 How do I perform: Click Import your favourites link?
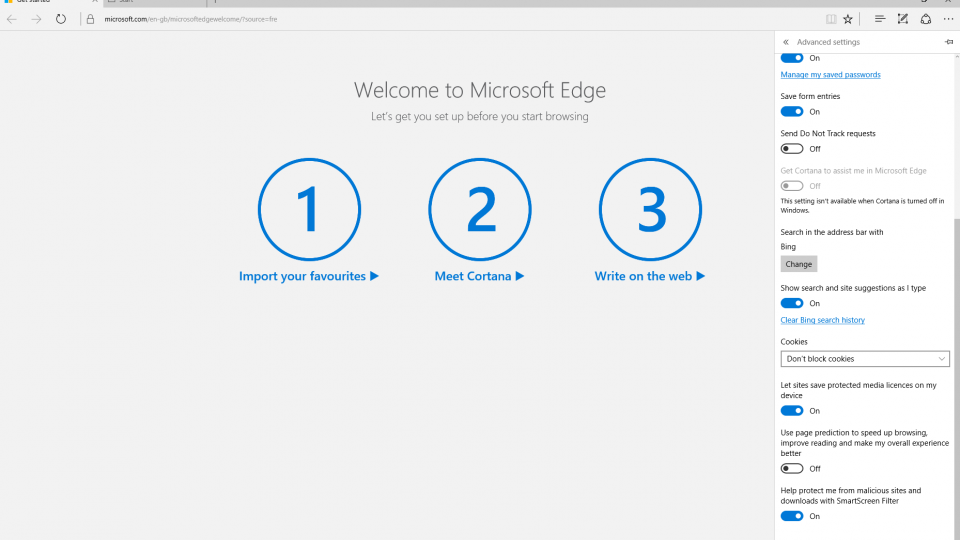pyautogui.click(x=309, y=276)
